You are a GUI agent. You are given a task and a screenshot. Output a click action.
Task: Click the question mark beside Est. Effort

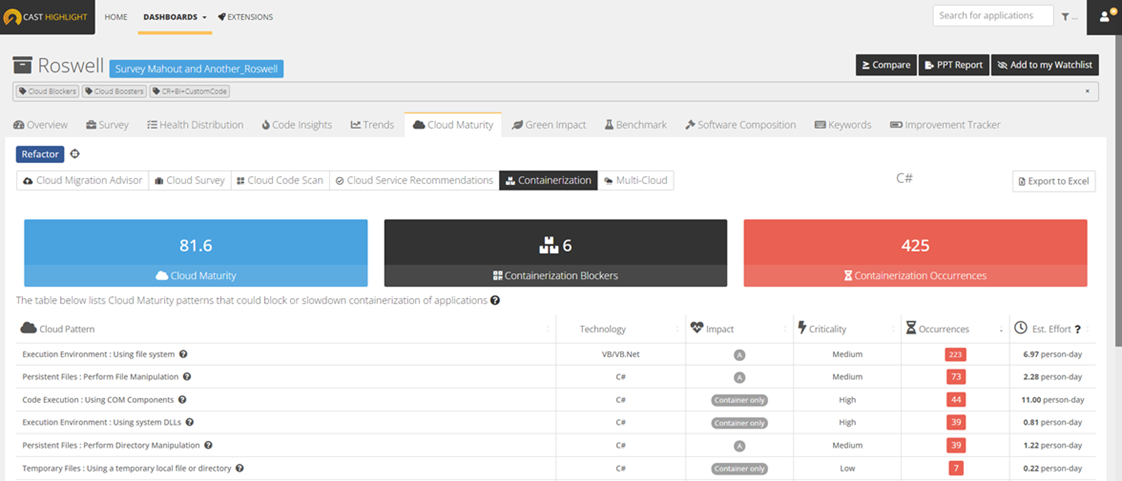pyautogui.click(x=1077, y=329)
